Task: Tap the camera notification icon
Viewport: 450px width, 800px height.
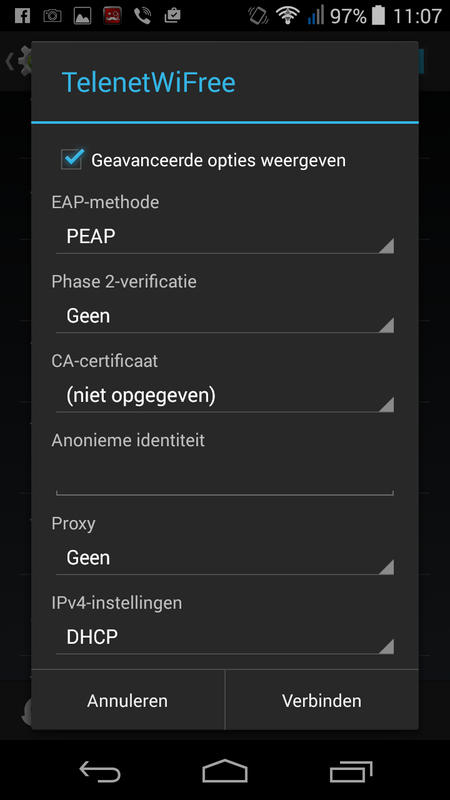Action: [x=52, y=16]
